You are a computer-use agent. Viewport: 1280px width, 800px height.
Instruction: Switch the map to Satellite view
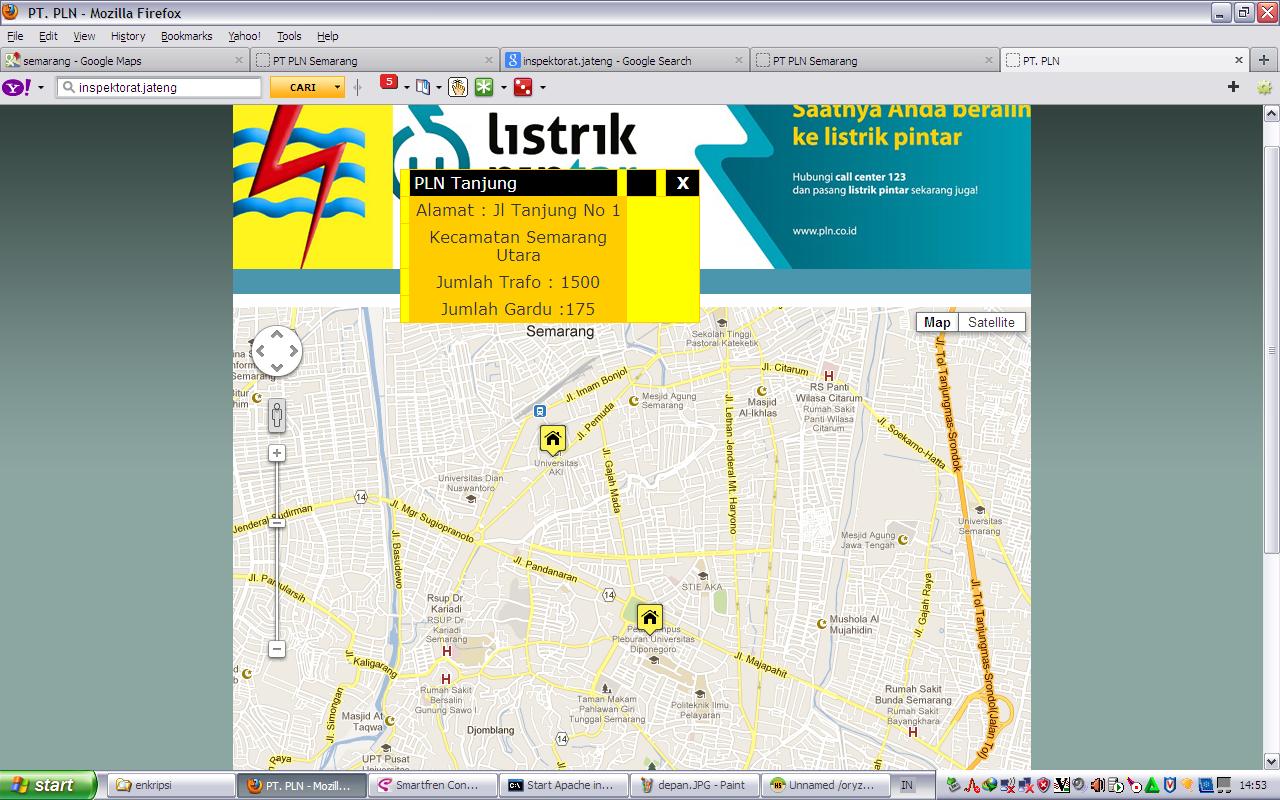point(991,322)
